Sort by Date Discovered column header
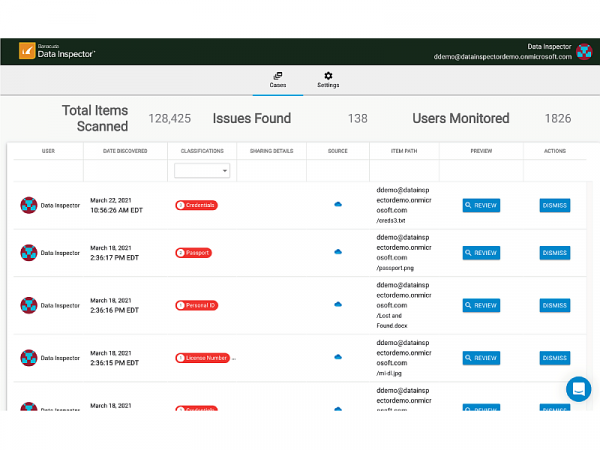600x450 pixels. 125,151
